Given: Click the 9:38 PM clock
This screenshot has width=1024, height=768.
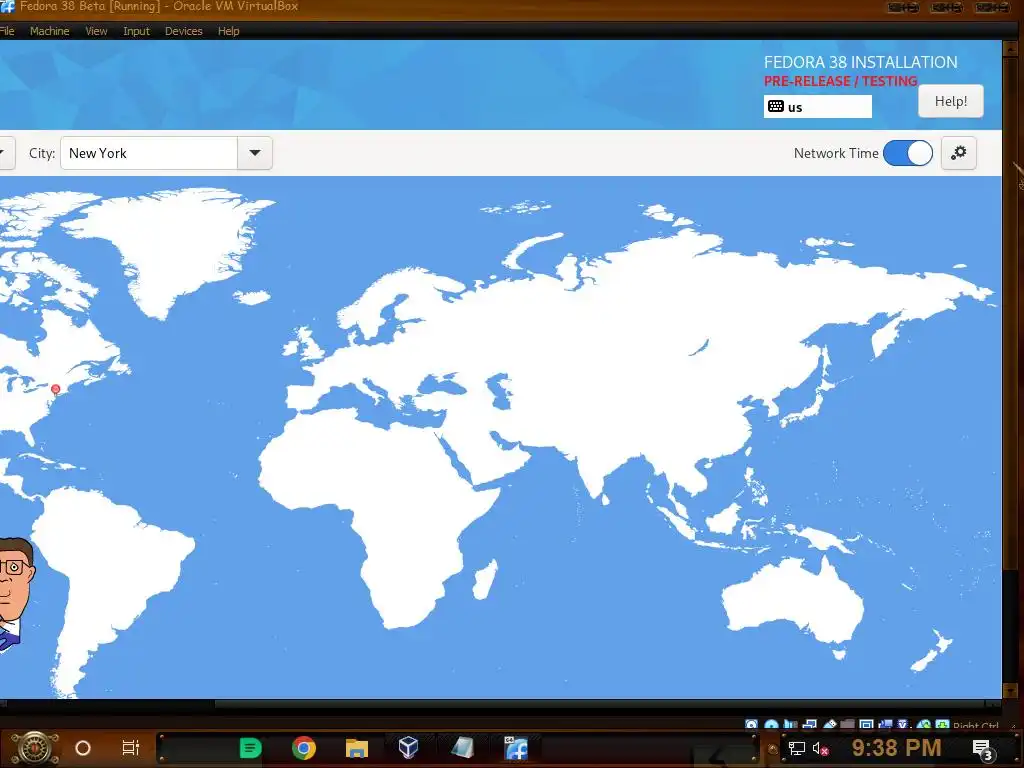Looking at the screenshot, I should click(896, 748).
